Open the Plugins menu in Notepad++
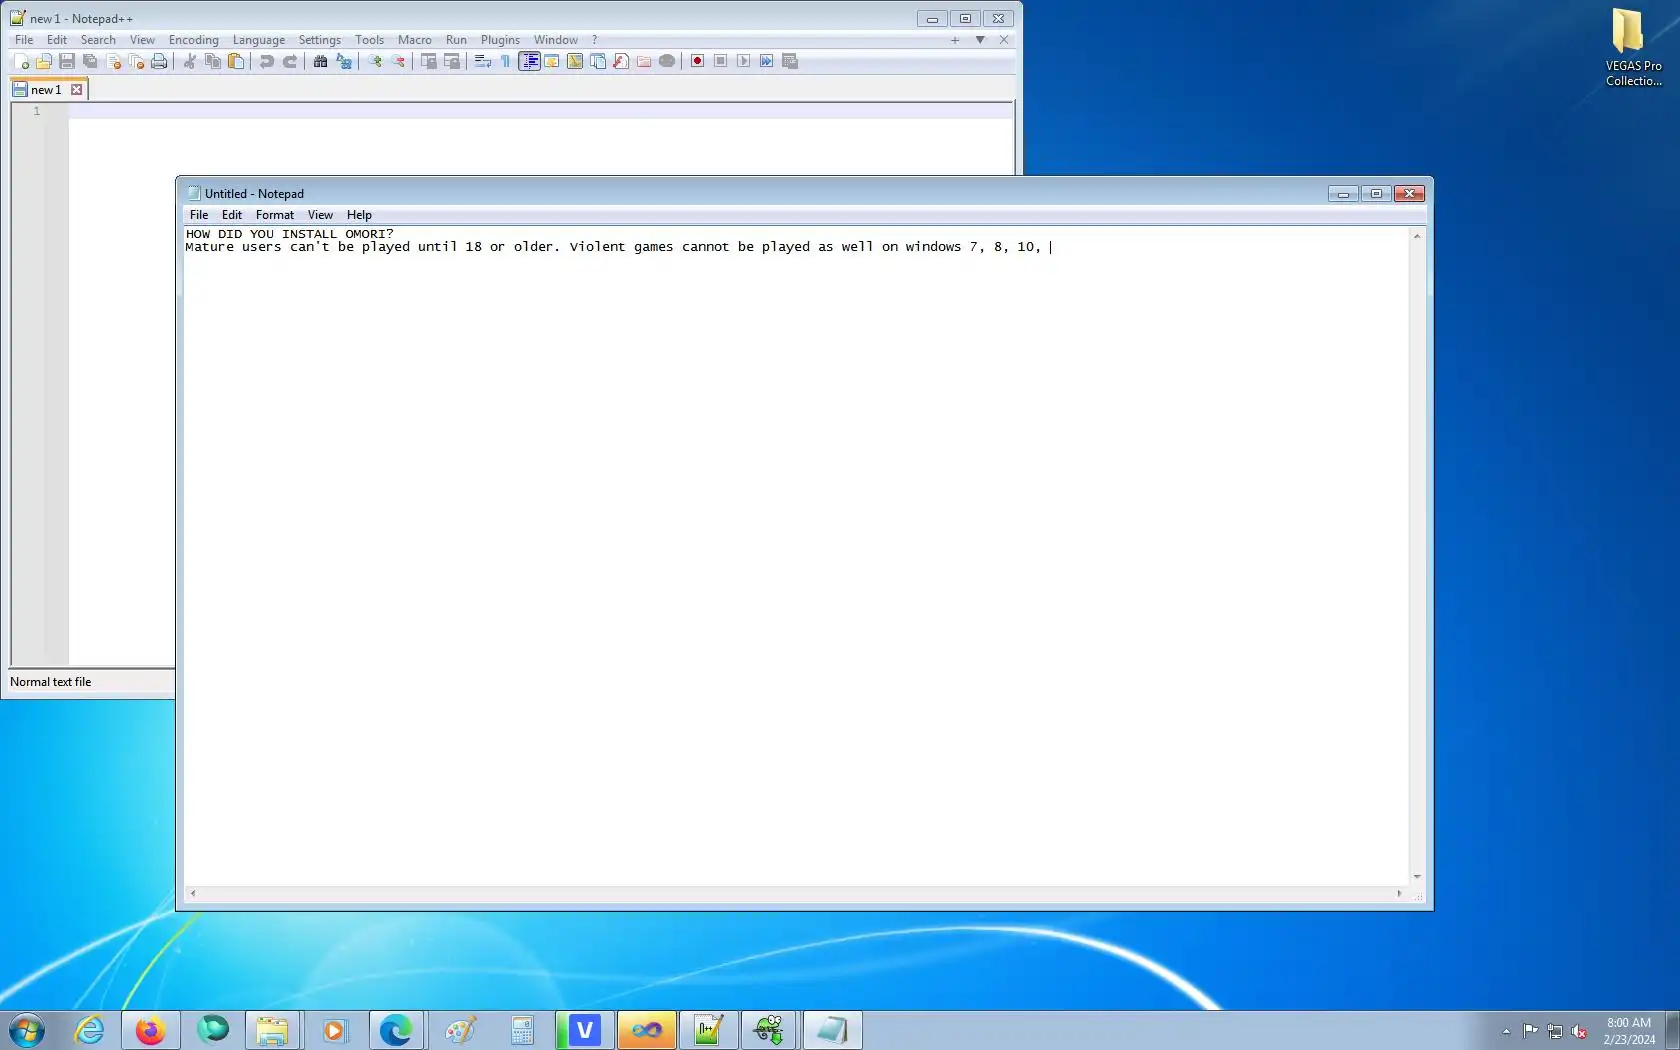Image resolution: width=1680 pixels, height=1050 pixels. [x=500, y=40]
